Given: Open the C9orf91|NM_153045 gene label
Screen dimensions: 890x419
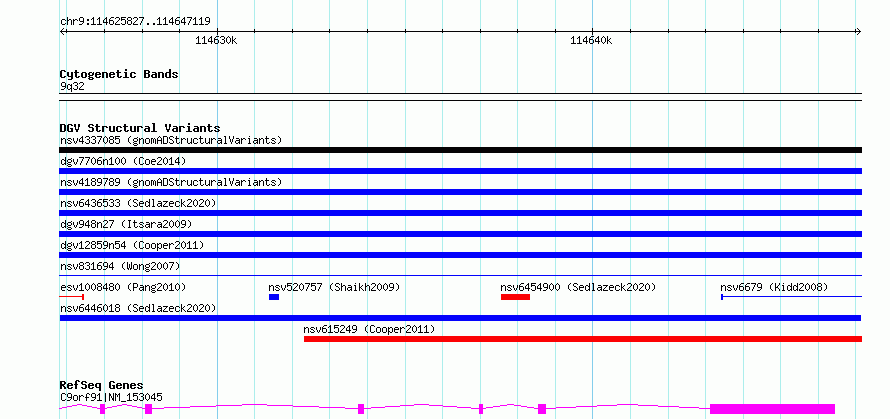Looking at the screenshot, I should (111, 397).
